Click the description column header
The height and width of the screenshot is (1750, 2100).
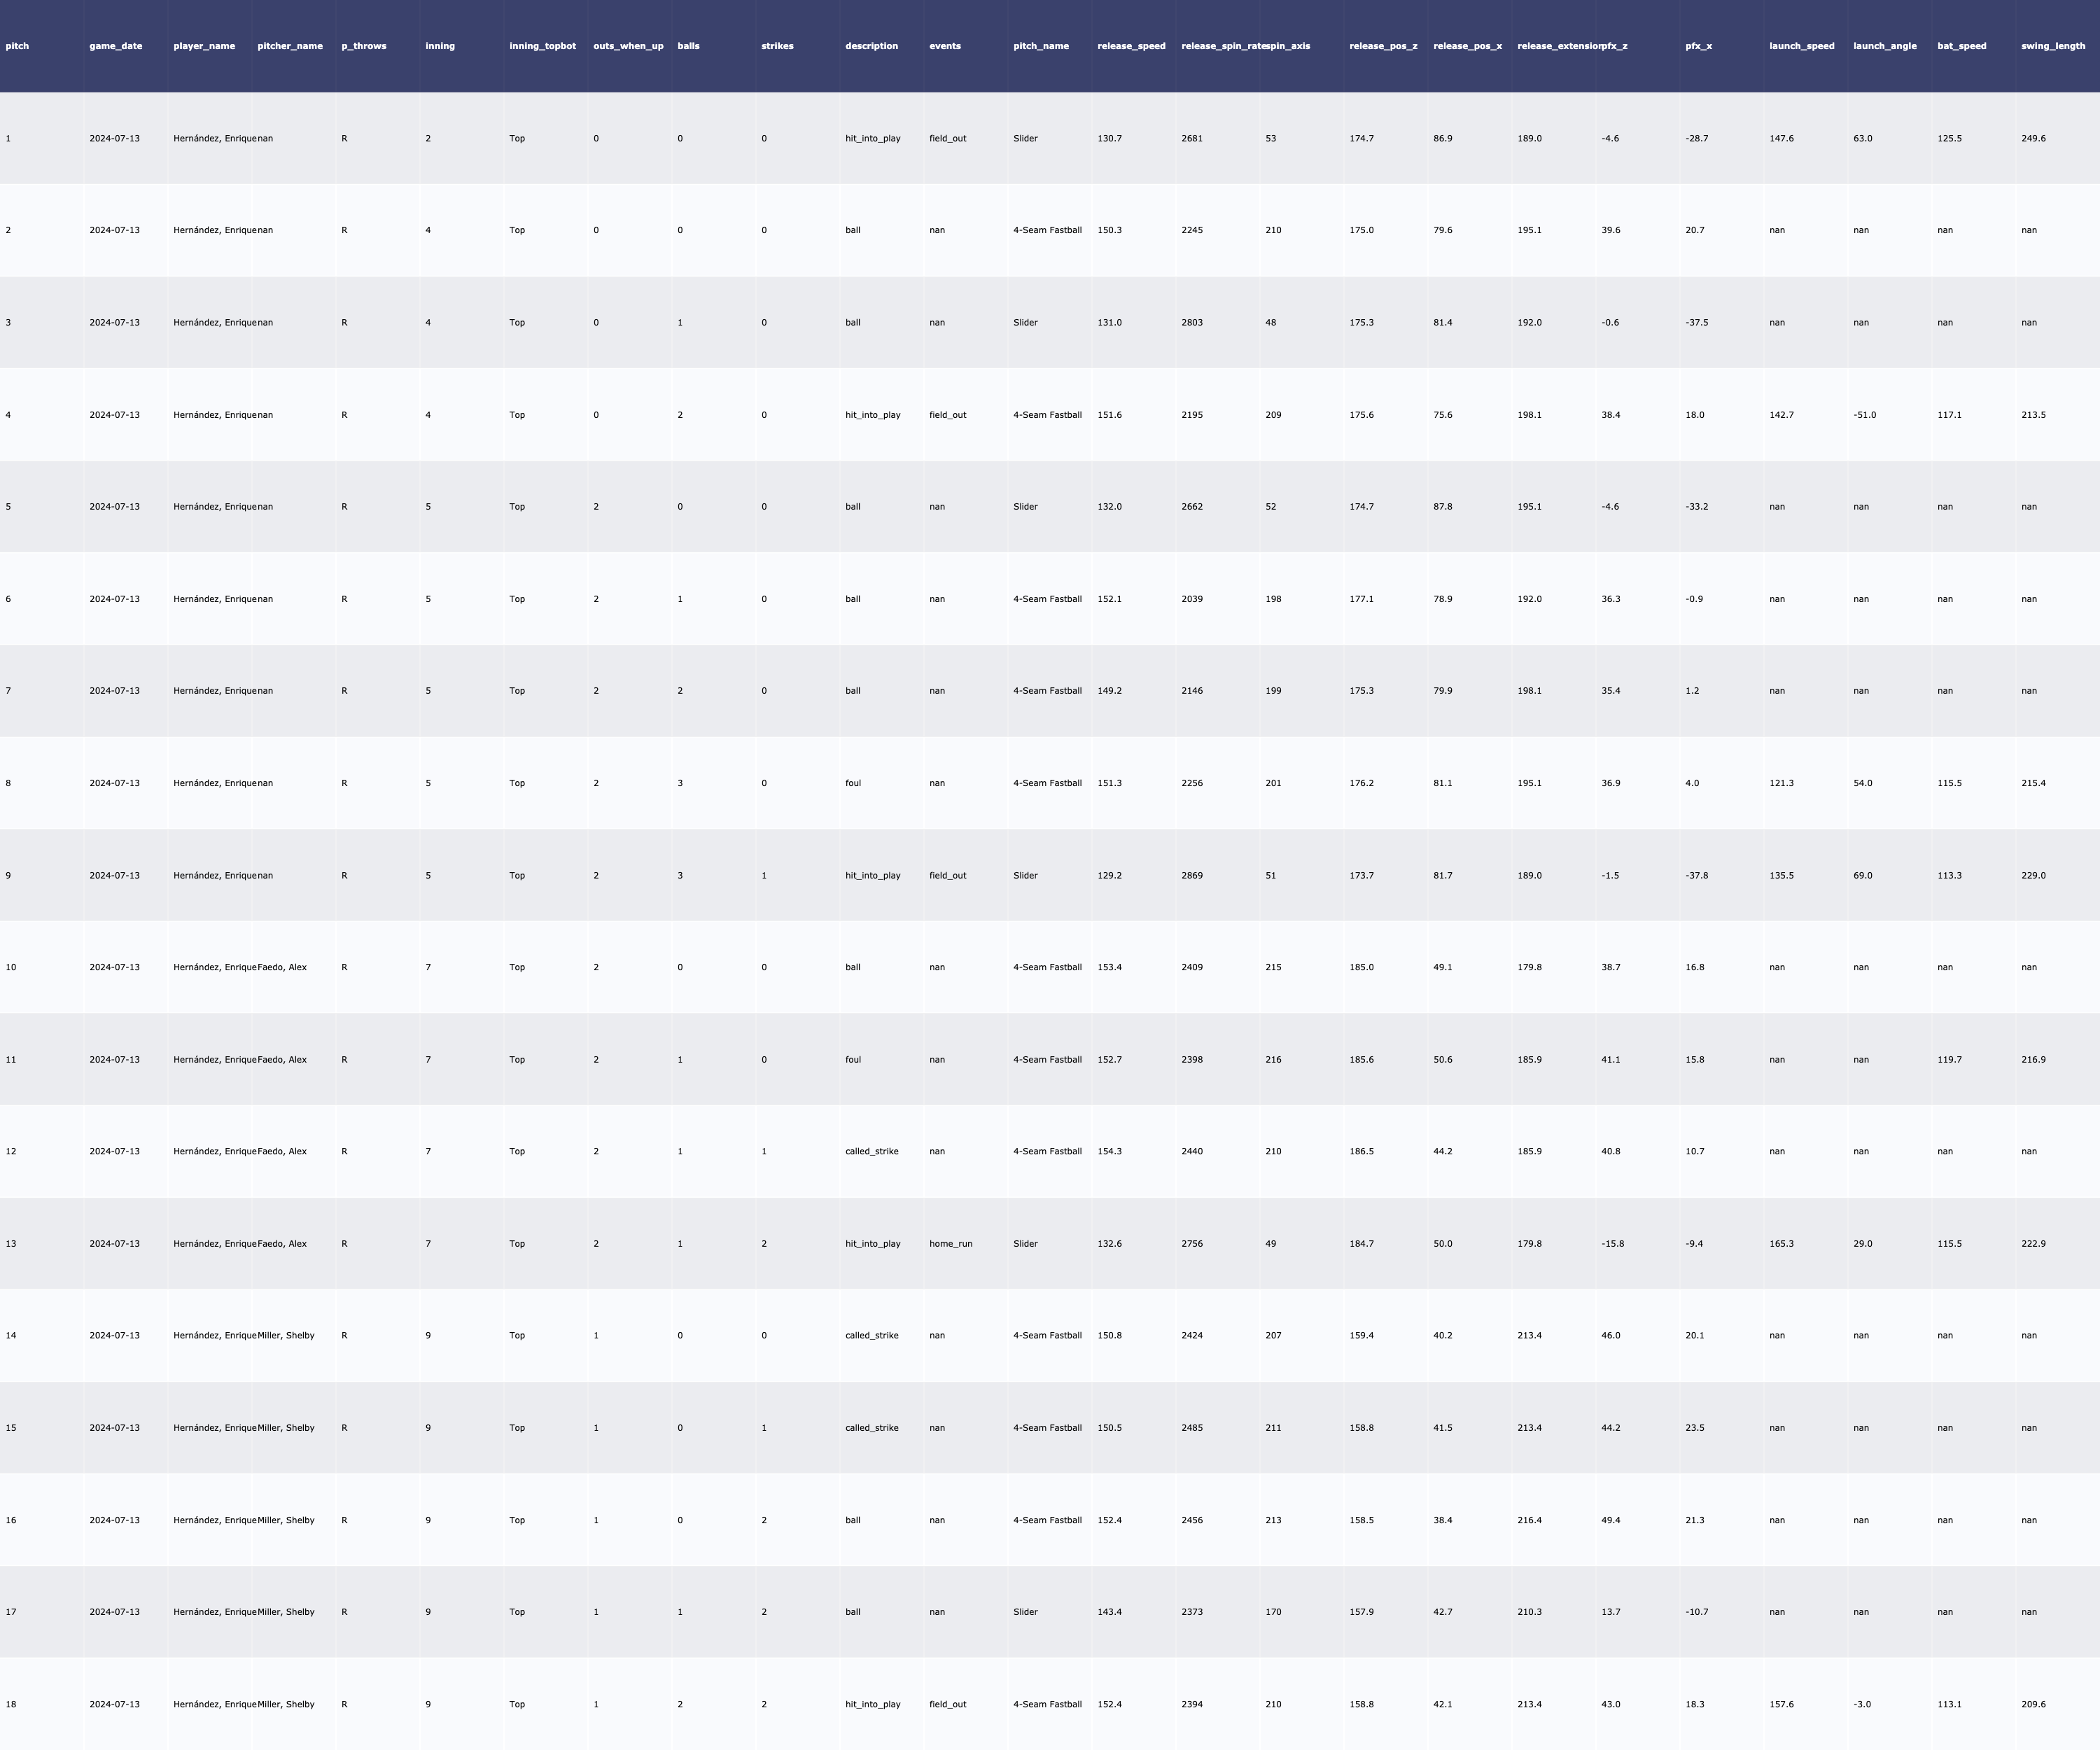(871, 46)
